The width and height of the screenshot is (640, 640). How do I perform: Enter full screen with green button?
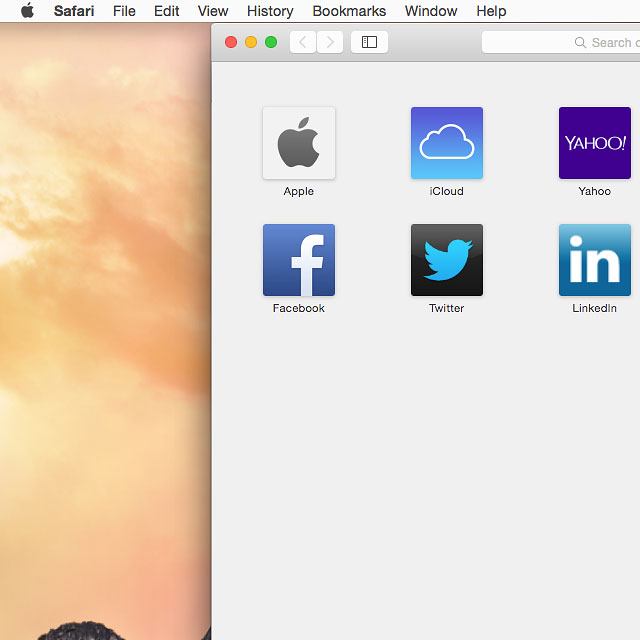(x=271, y=42)
